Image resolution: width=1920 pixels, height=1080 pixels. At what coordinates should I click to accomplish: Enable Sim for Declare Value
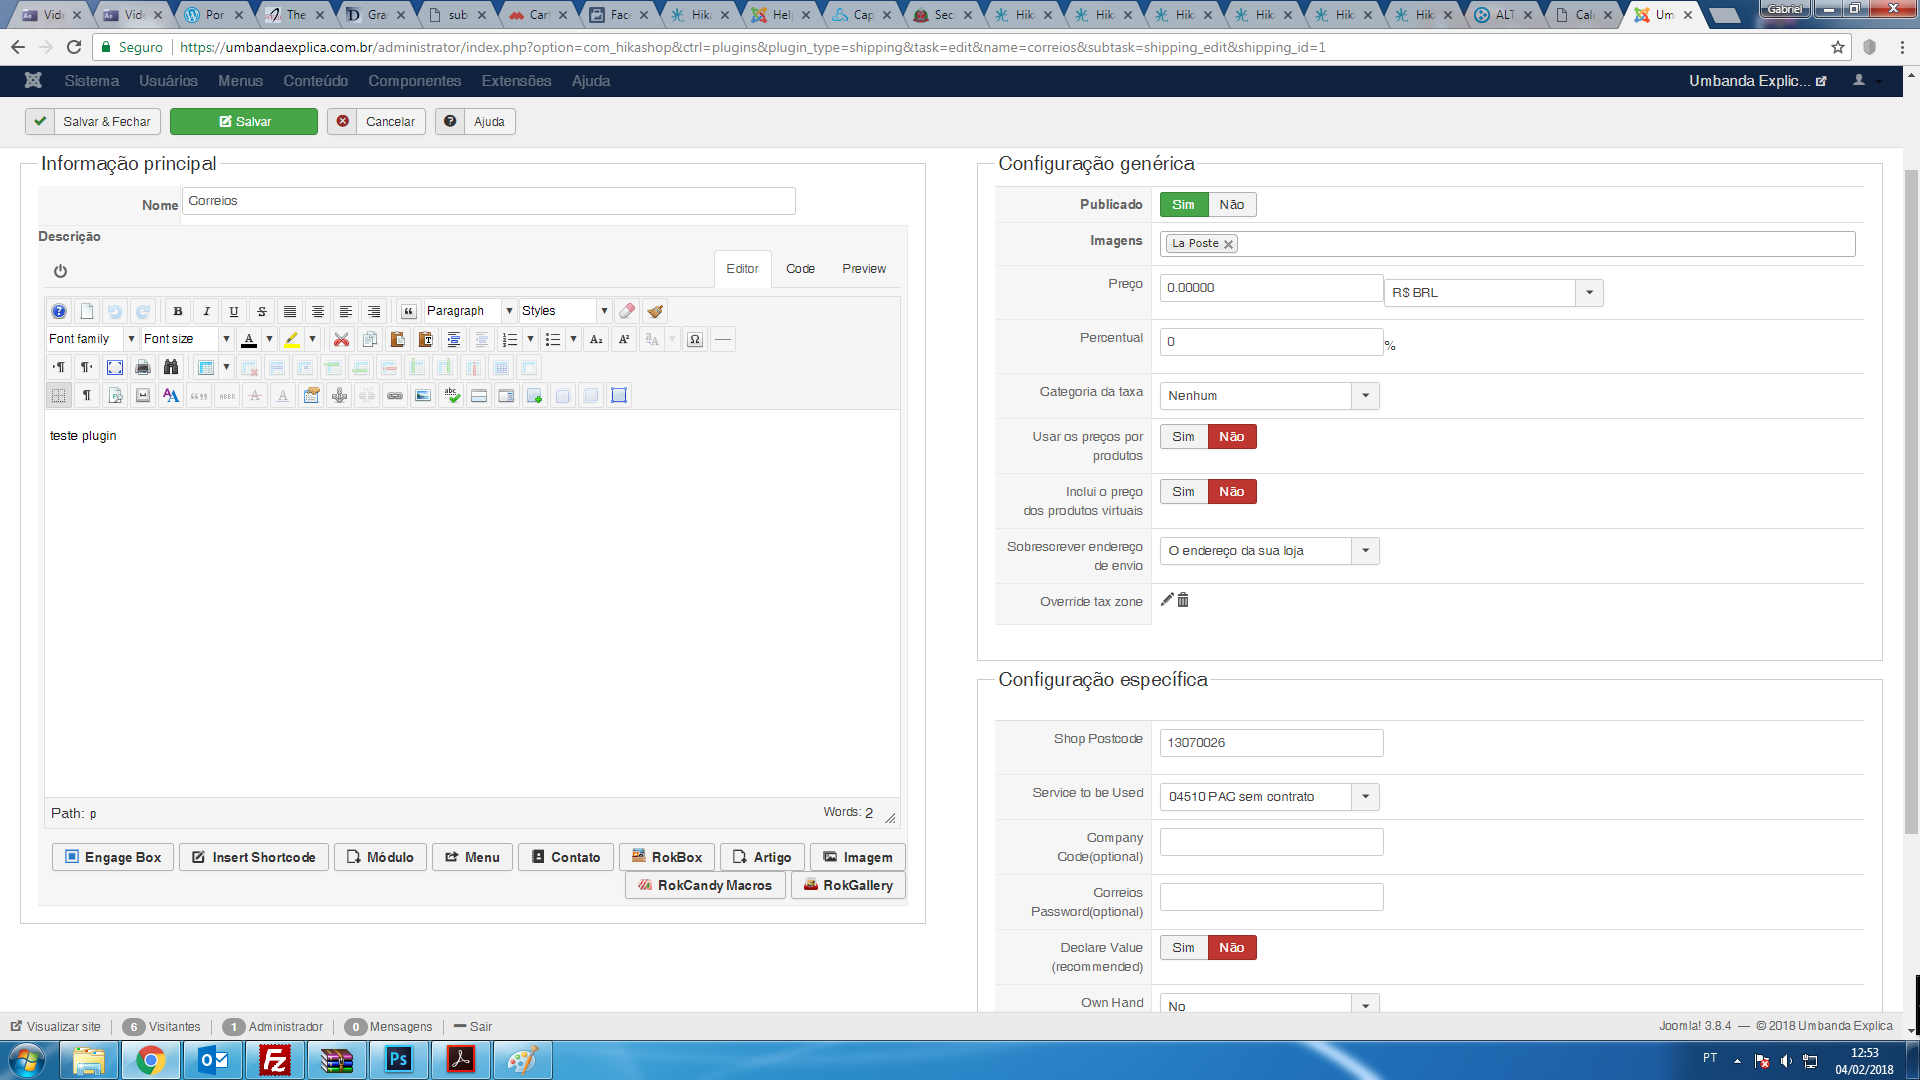pos(1183,948)
